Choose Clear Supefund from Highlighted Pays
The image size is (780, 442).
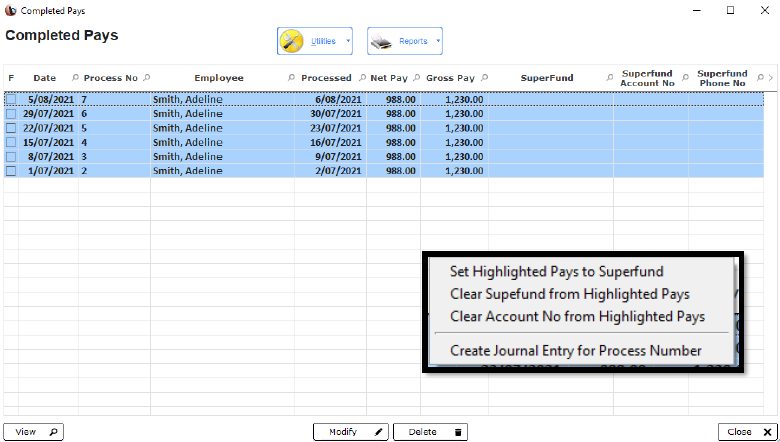(570, 294)
